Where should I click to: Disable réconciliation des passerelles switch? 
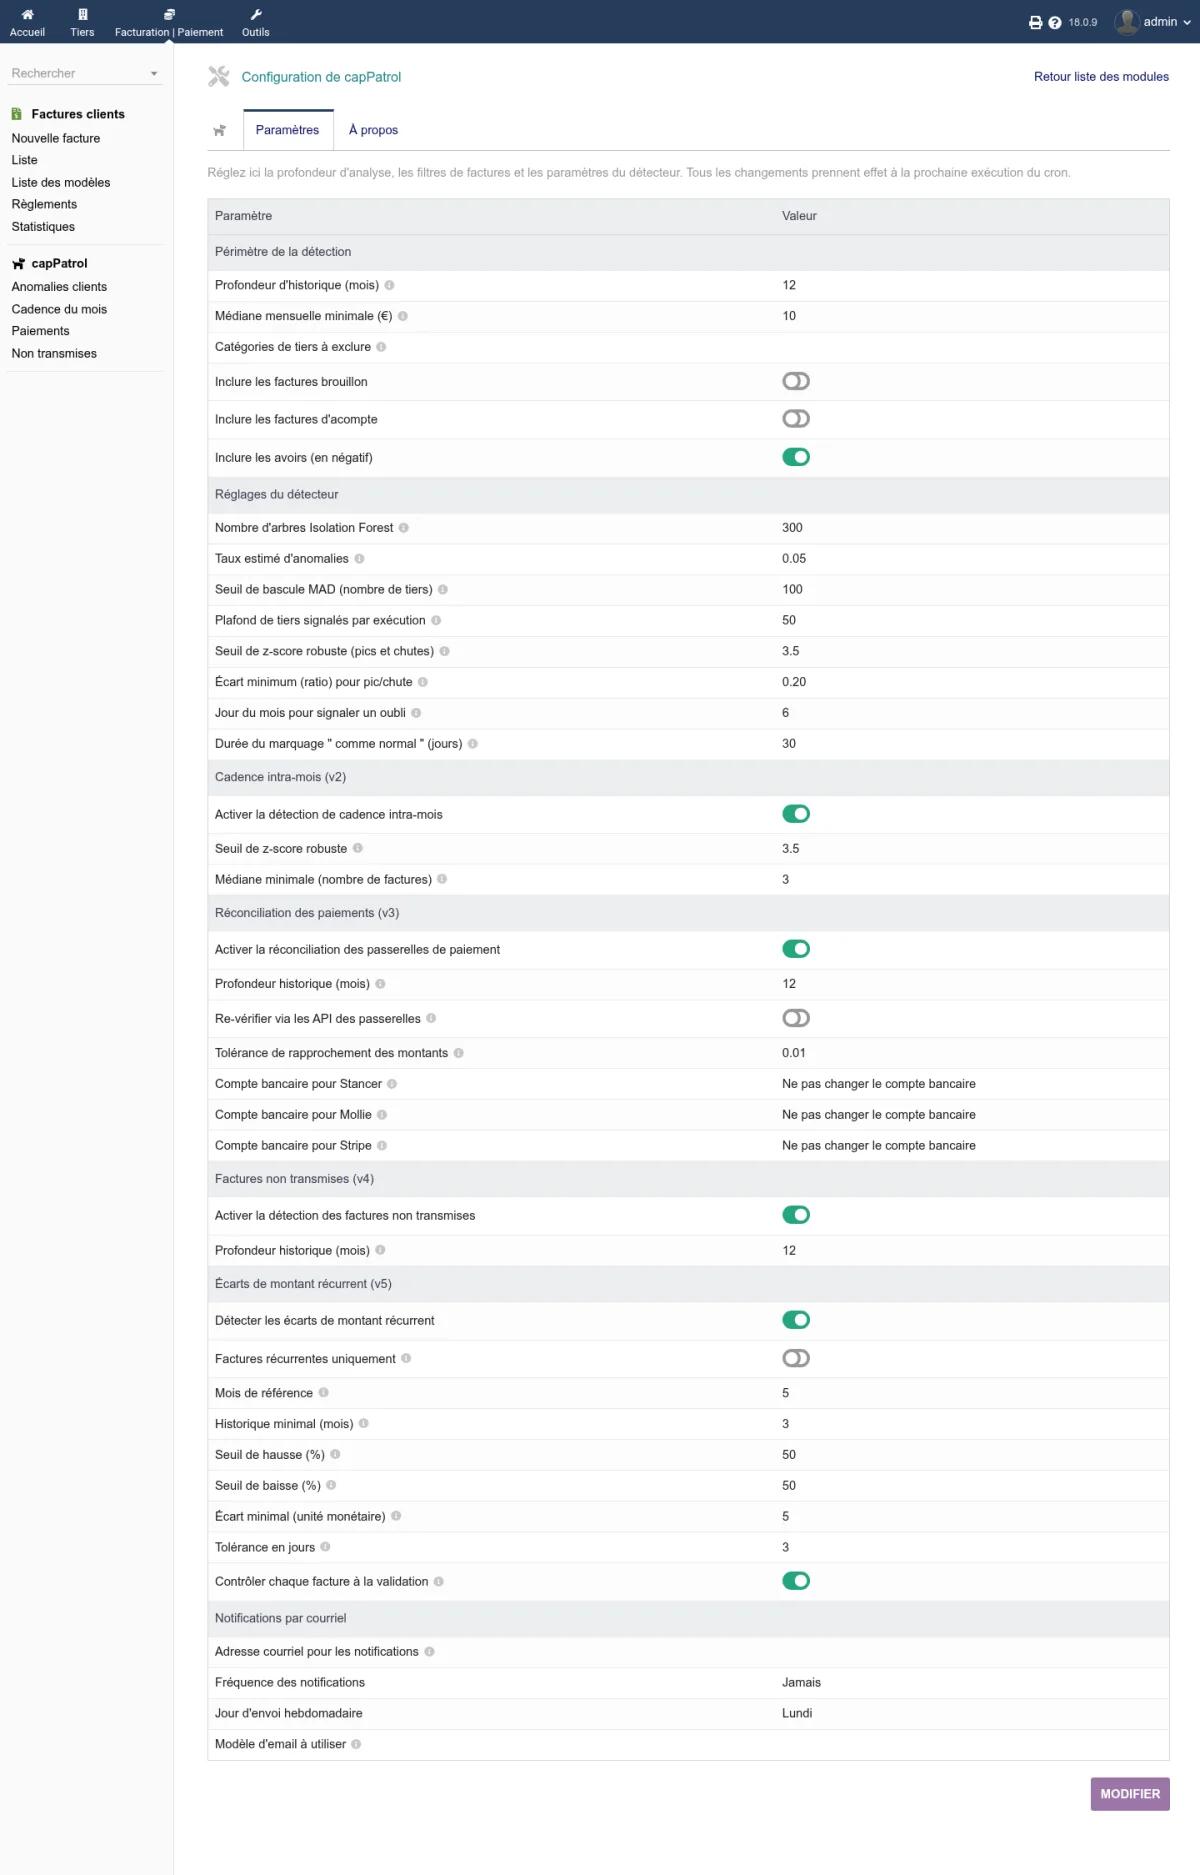(796, 949)
